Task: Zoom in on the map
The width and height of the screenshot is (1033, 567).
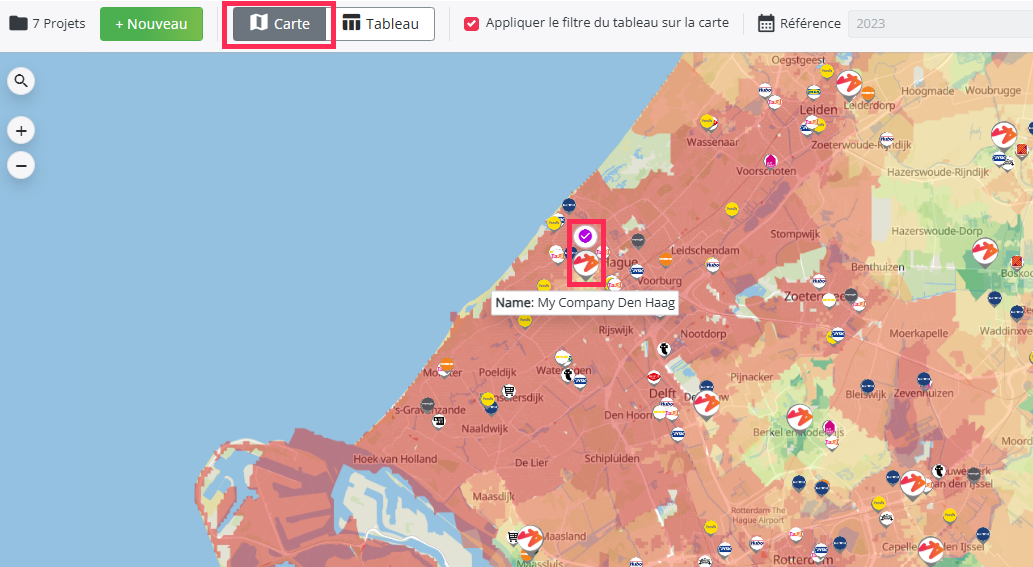Action: [21, 130]
